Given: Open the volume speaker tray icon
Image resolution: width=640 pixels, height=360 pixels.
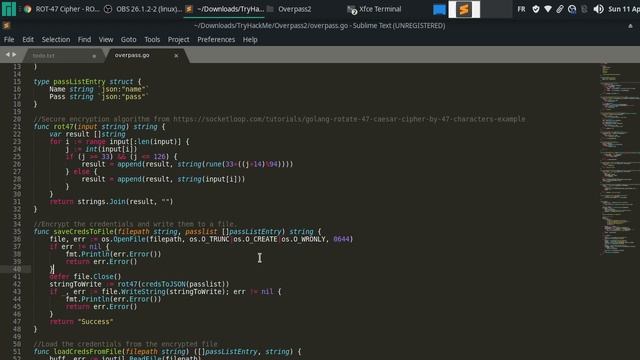Looking at the screenshot, I should tap(598, 9).
